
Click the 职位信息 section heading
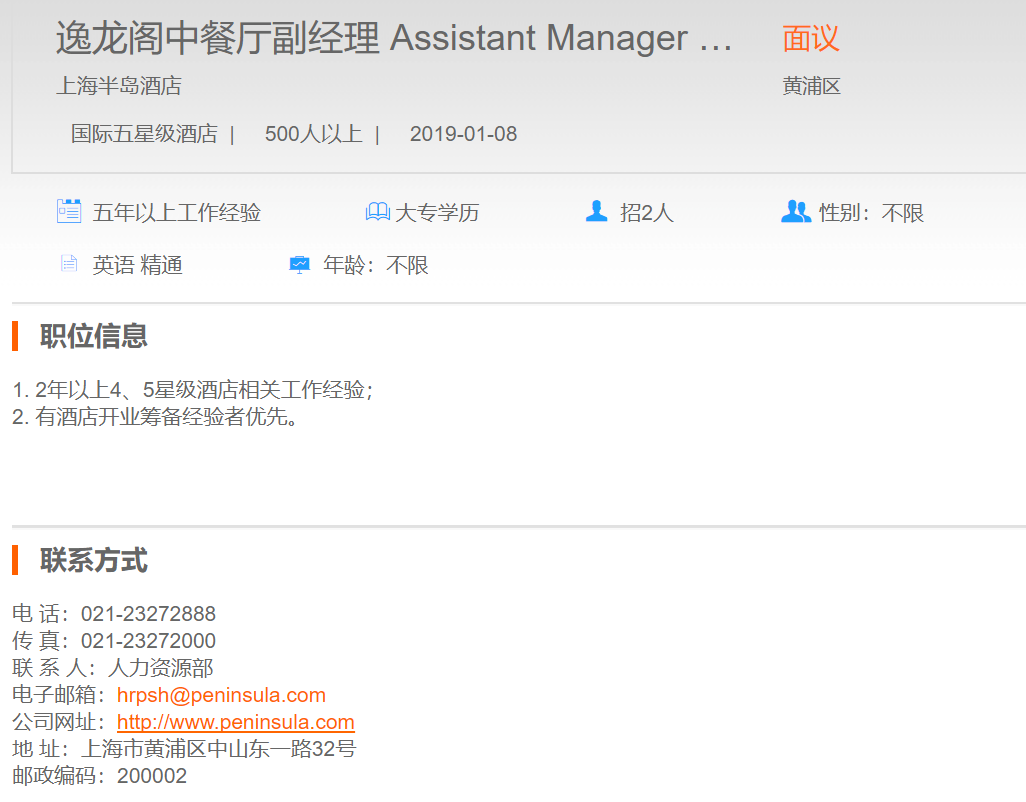tap(93, 336)
